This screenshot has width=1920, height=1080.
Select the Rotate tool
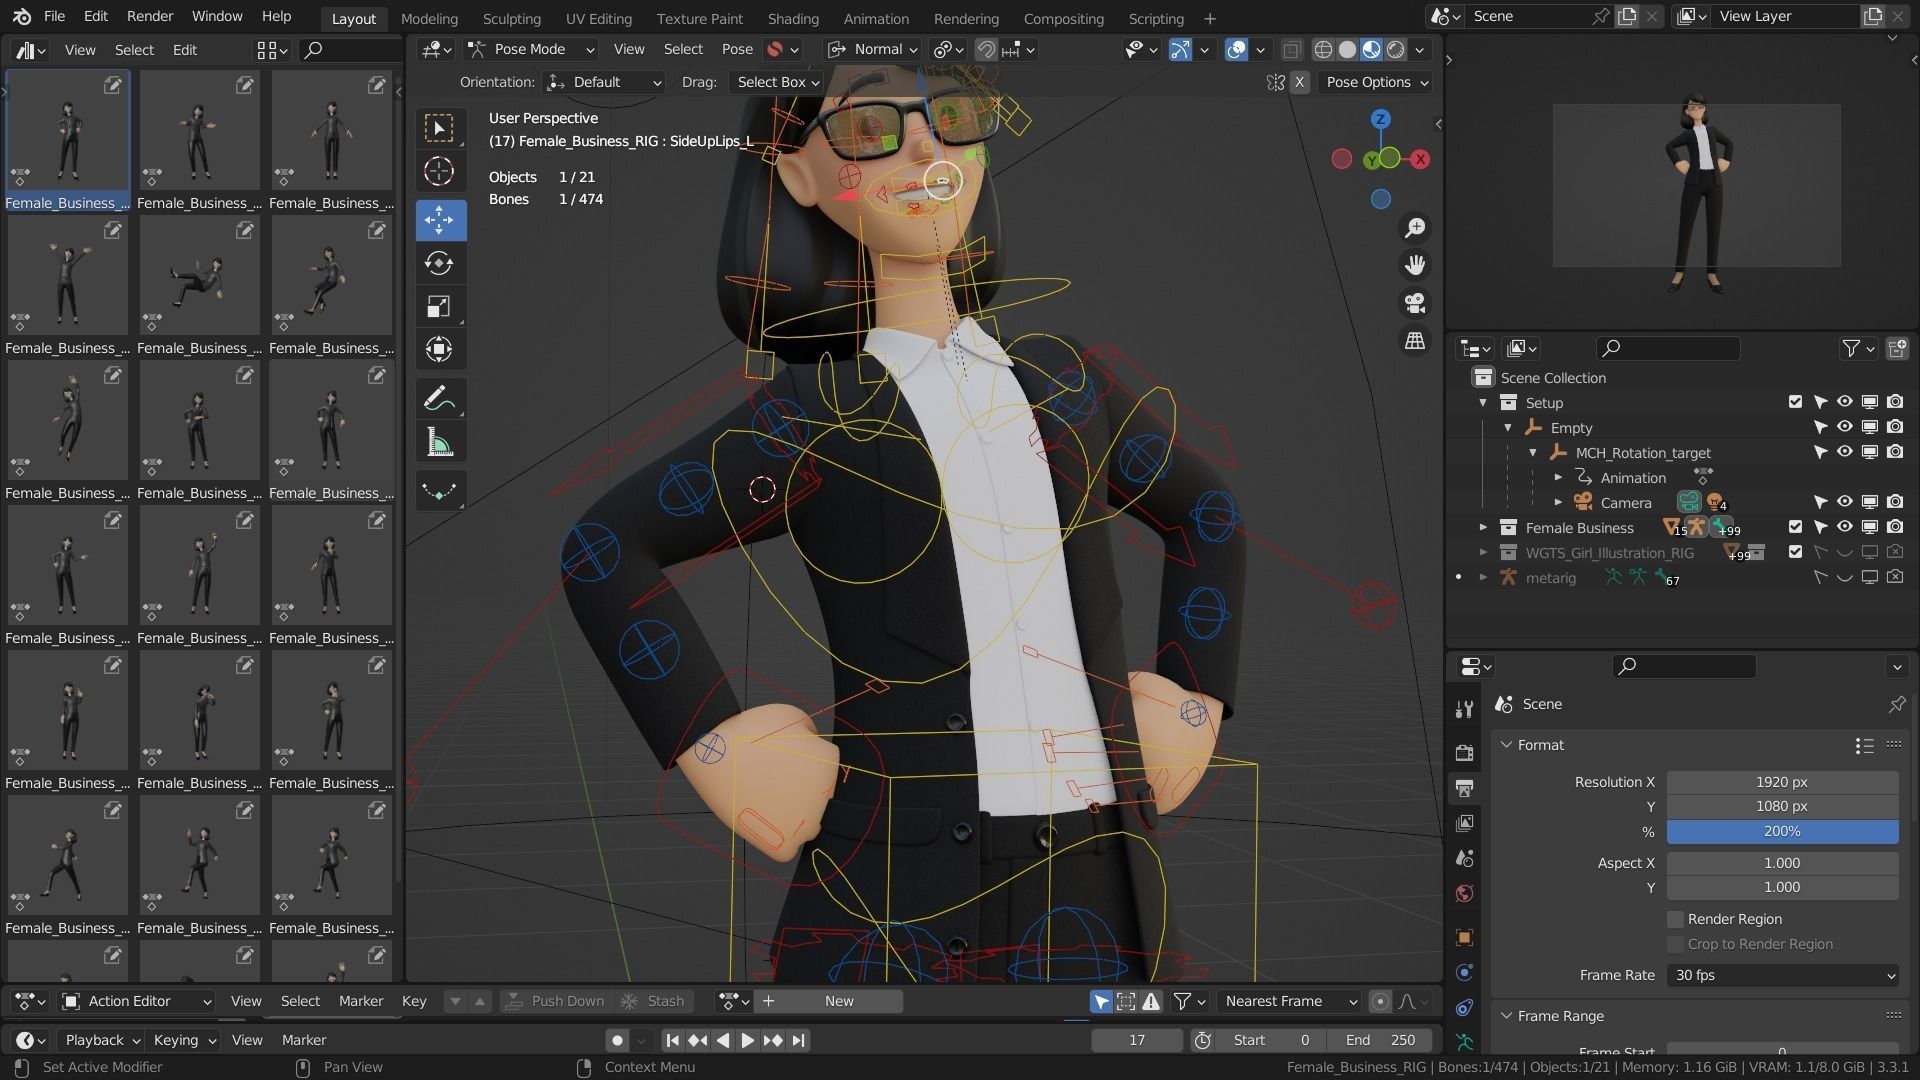coord(439,263)
